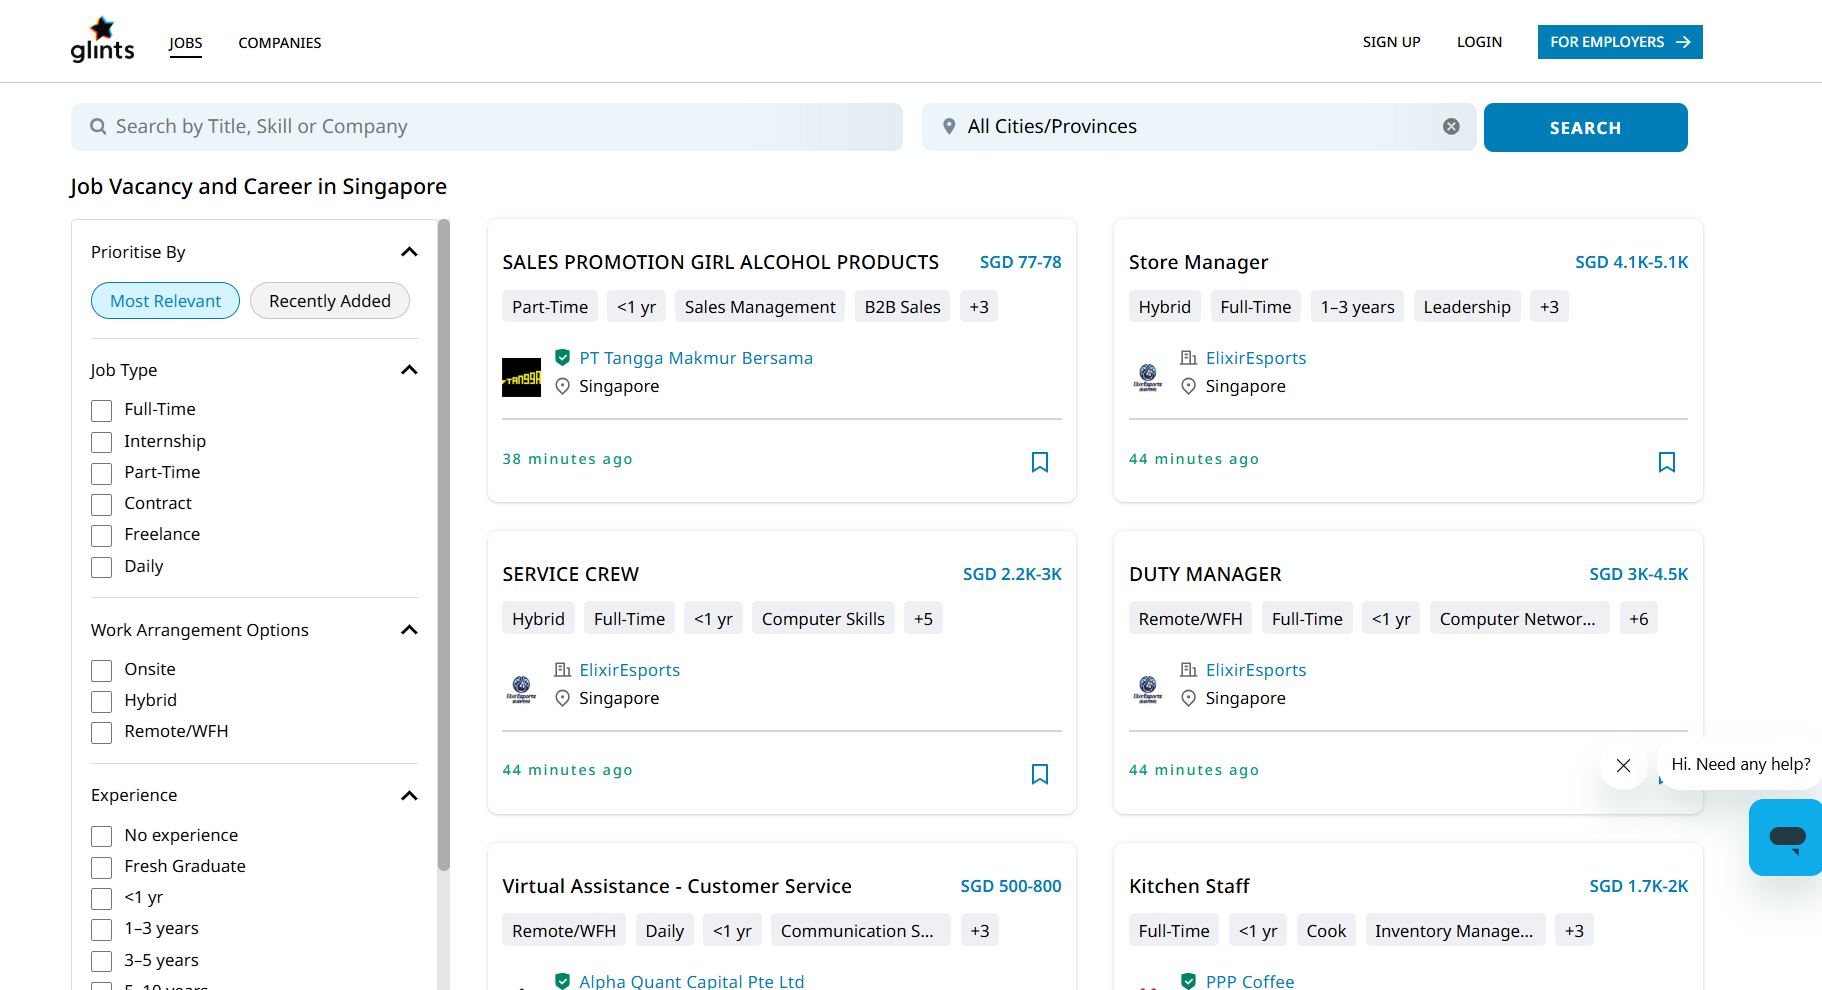This screenshot has width=1822, height=990.
Task: Check the Part-Time job type
Action: pos(101,473)
